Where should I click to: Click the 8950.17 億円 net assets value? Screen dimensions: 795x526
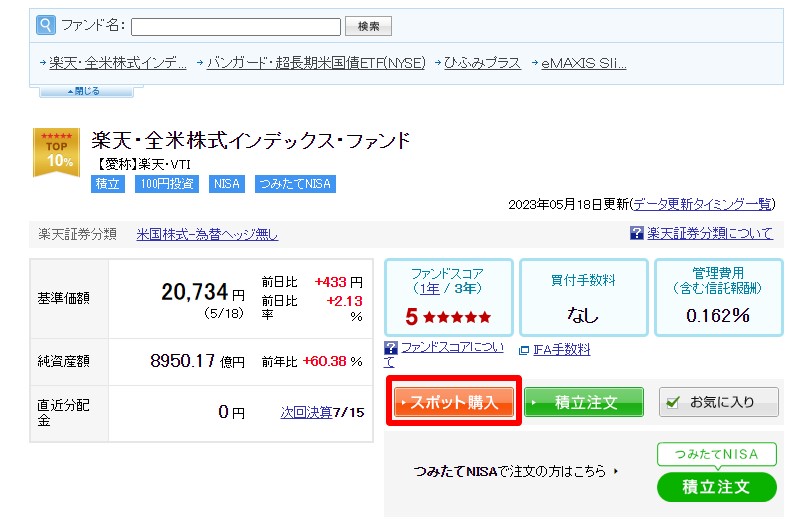198,361
